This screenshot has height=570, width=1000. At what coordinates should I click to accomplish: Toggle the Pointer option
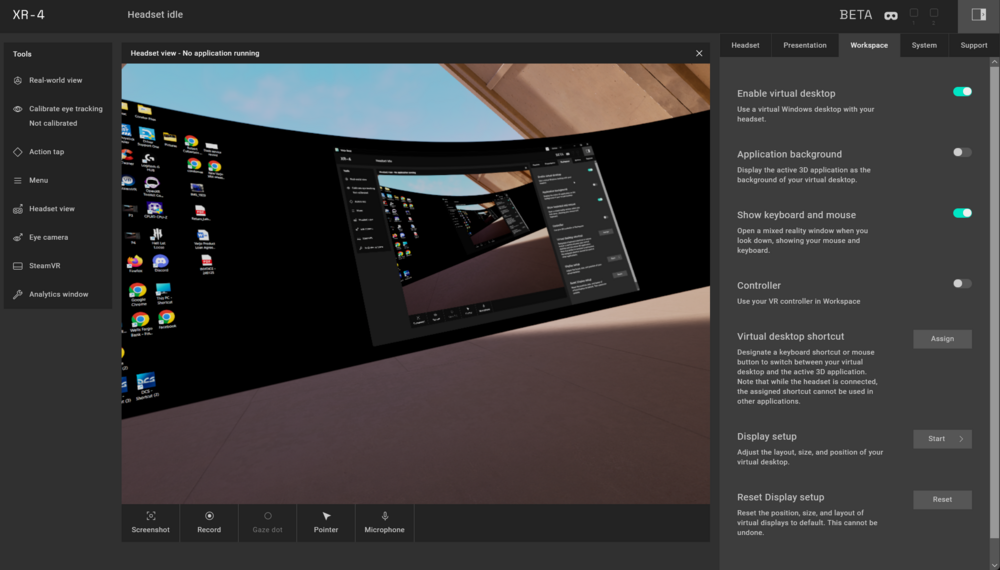326,523
